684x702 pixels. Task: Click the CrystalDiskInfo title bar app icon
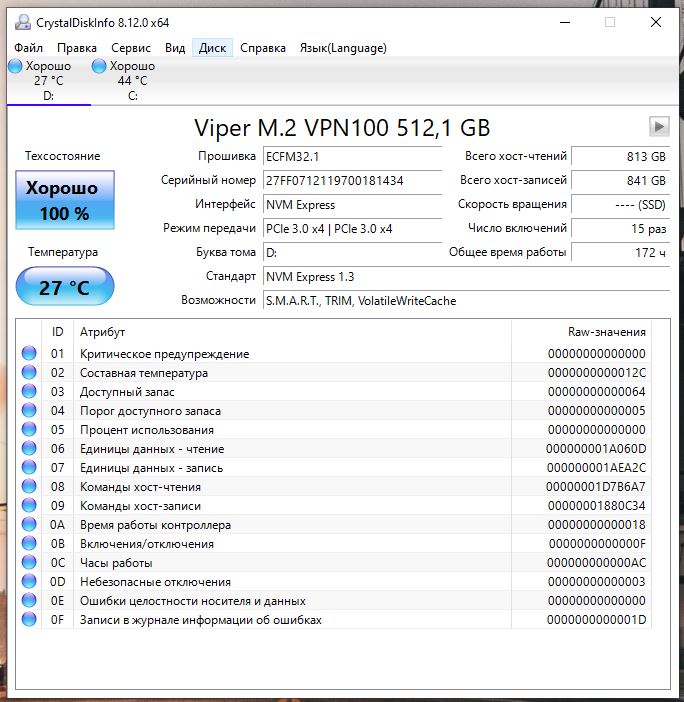pos(22,22)
